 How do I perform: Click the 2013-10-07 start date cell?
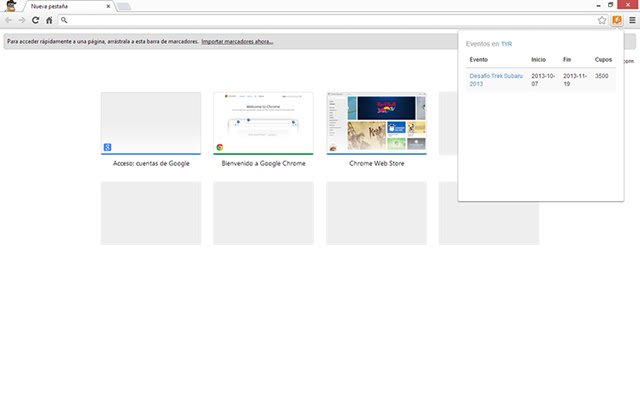(543, 80)
